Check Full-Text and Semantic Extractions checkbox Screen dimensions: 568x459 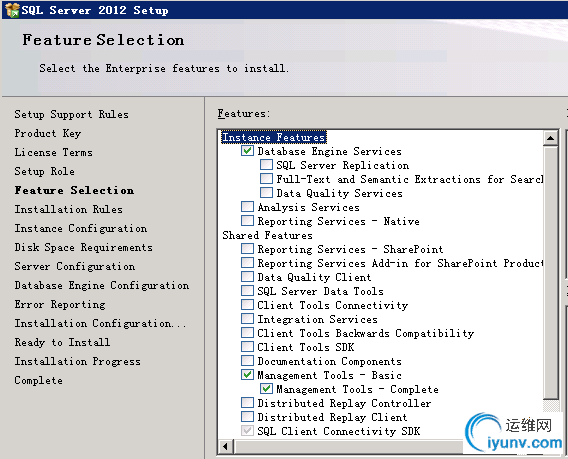266,179
